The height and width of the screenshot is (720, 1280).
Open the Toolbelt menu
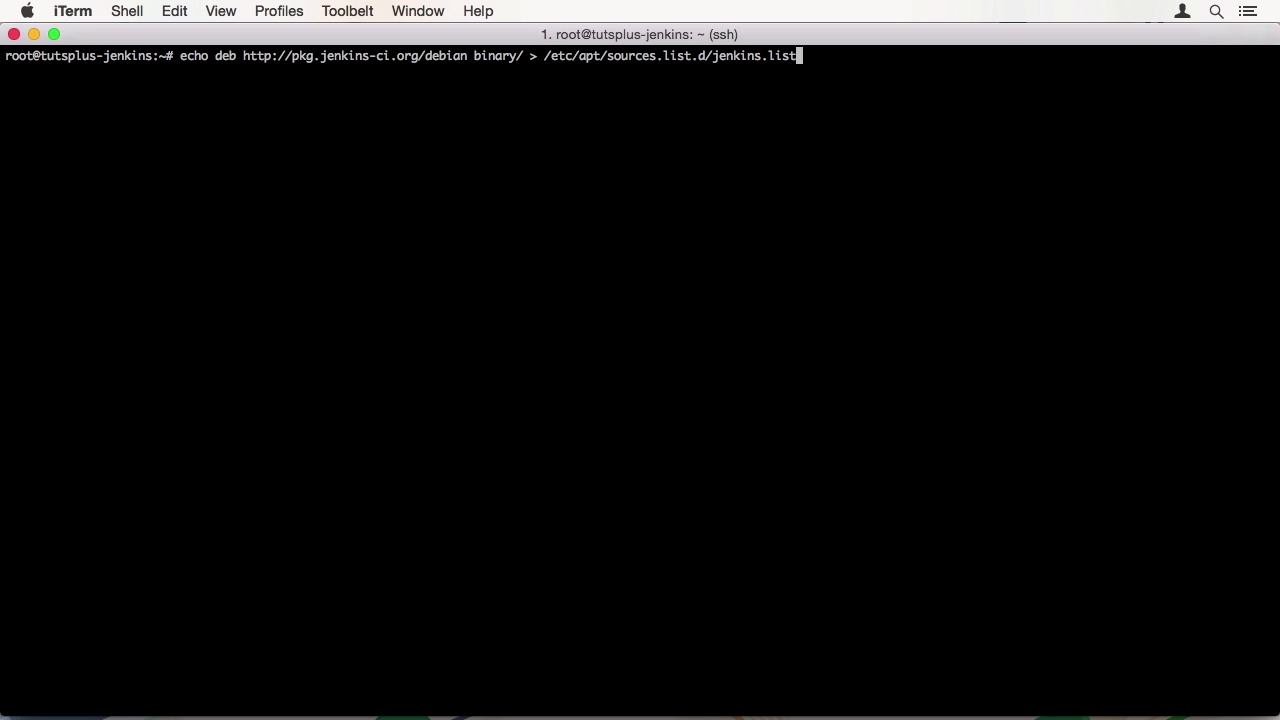click(347, 11)
